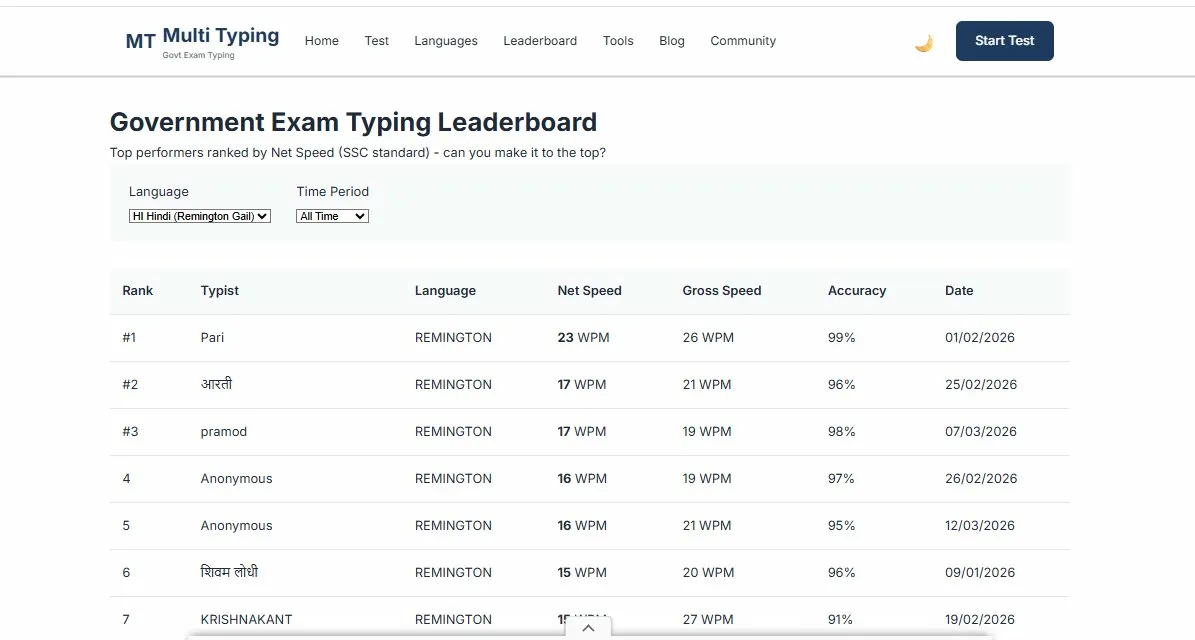The image size is (1195, 640).
Task: Open the Time Period dropdown
Action: (x=332, y=215)
